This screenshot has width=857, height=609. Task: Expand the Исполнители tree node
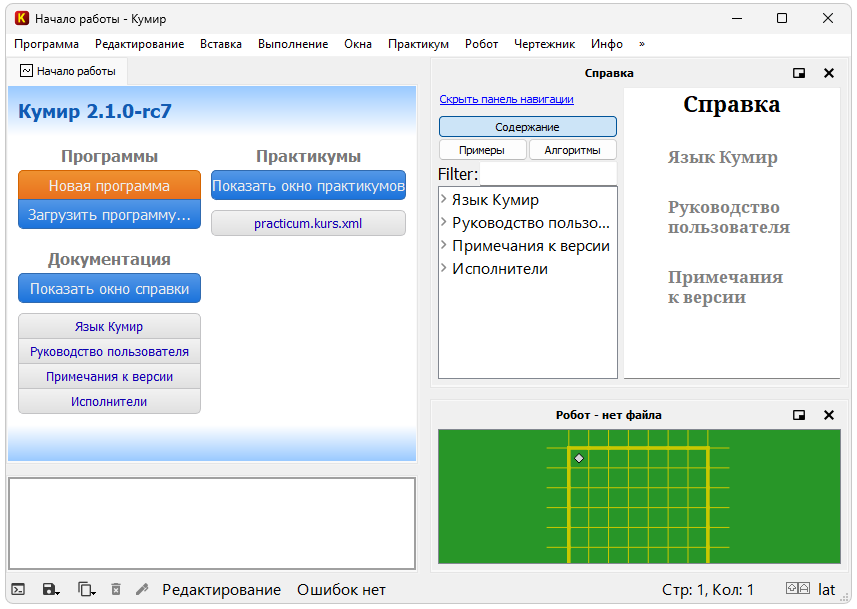pyautogui.click(x=444, y=268)
